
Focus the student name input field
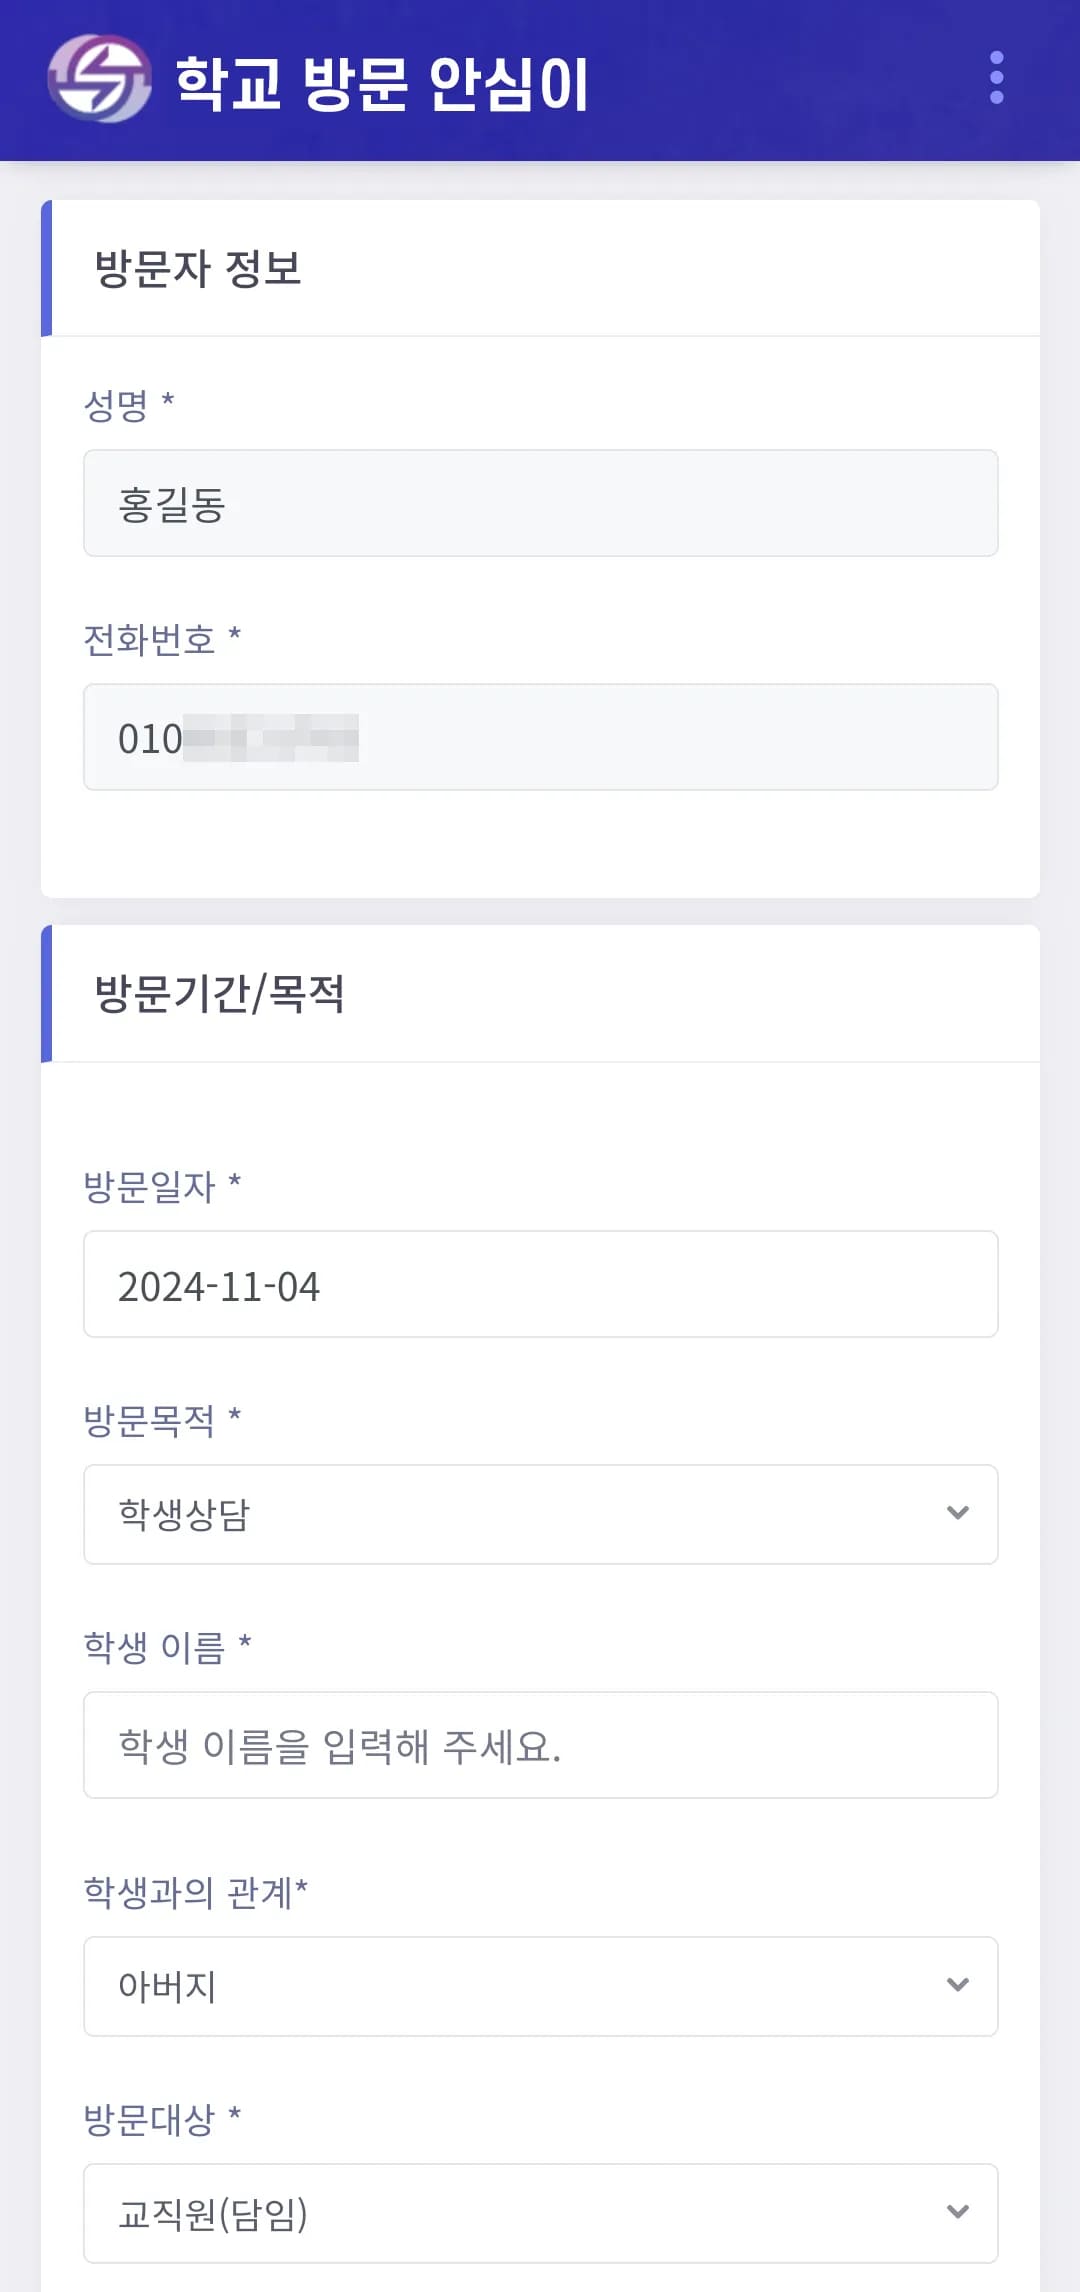540,1745
